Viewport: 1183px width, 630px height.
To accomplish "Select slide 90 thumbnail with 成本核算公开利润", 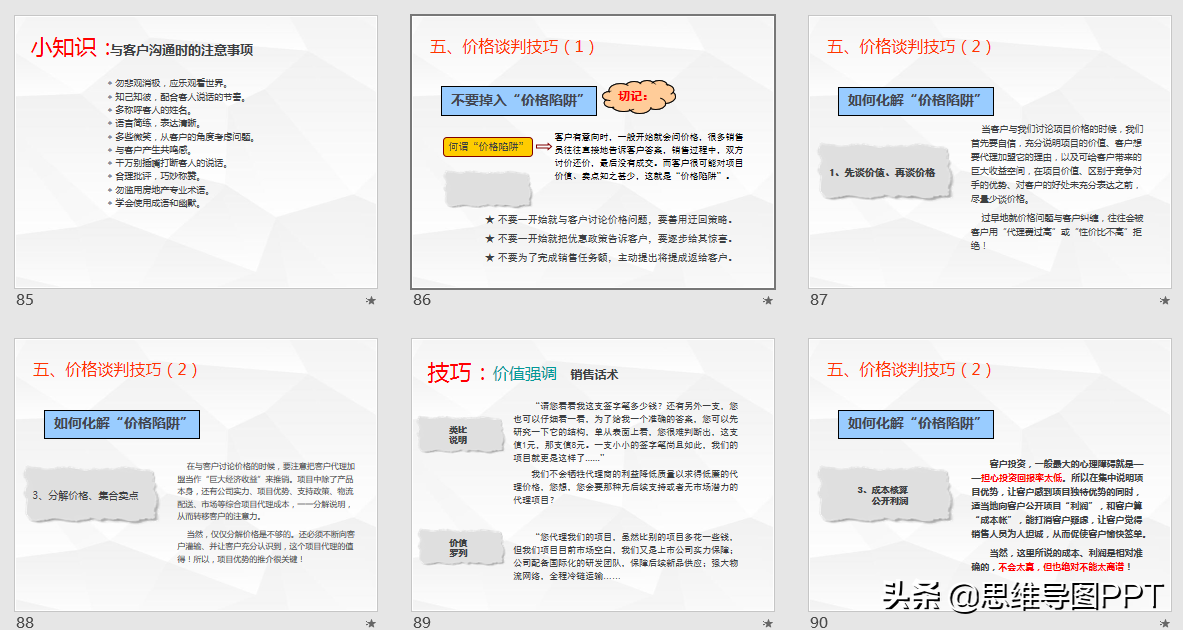I will pyautogui.click(x=990, y=475).
